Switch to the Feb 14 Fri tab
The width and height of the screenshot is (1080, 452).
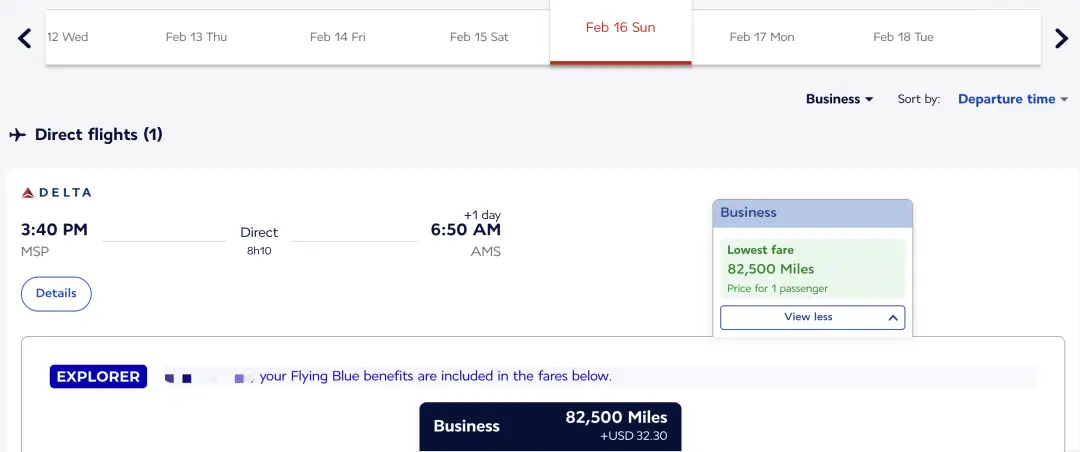[337, 37]
